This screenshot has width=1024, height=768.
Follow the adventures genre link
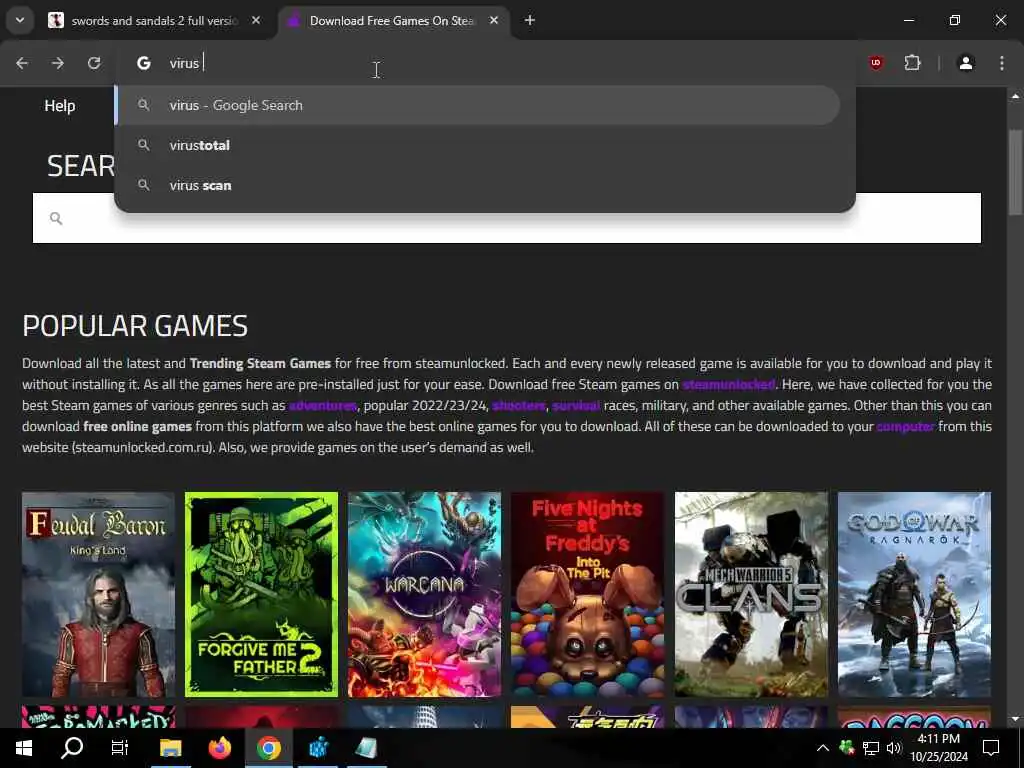click(x=323, y=406)
